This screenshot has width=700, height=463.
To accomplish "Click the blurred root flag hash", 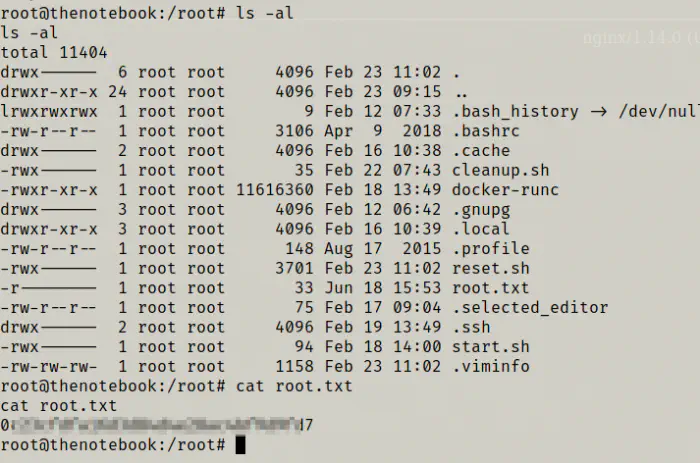I will click(156, 425).
